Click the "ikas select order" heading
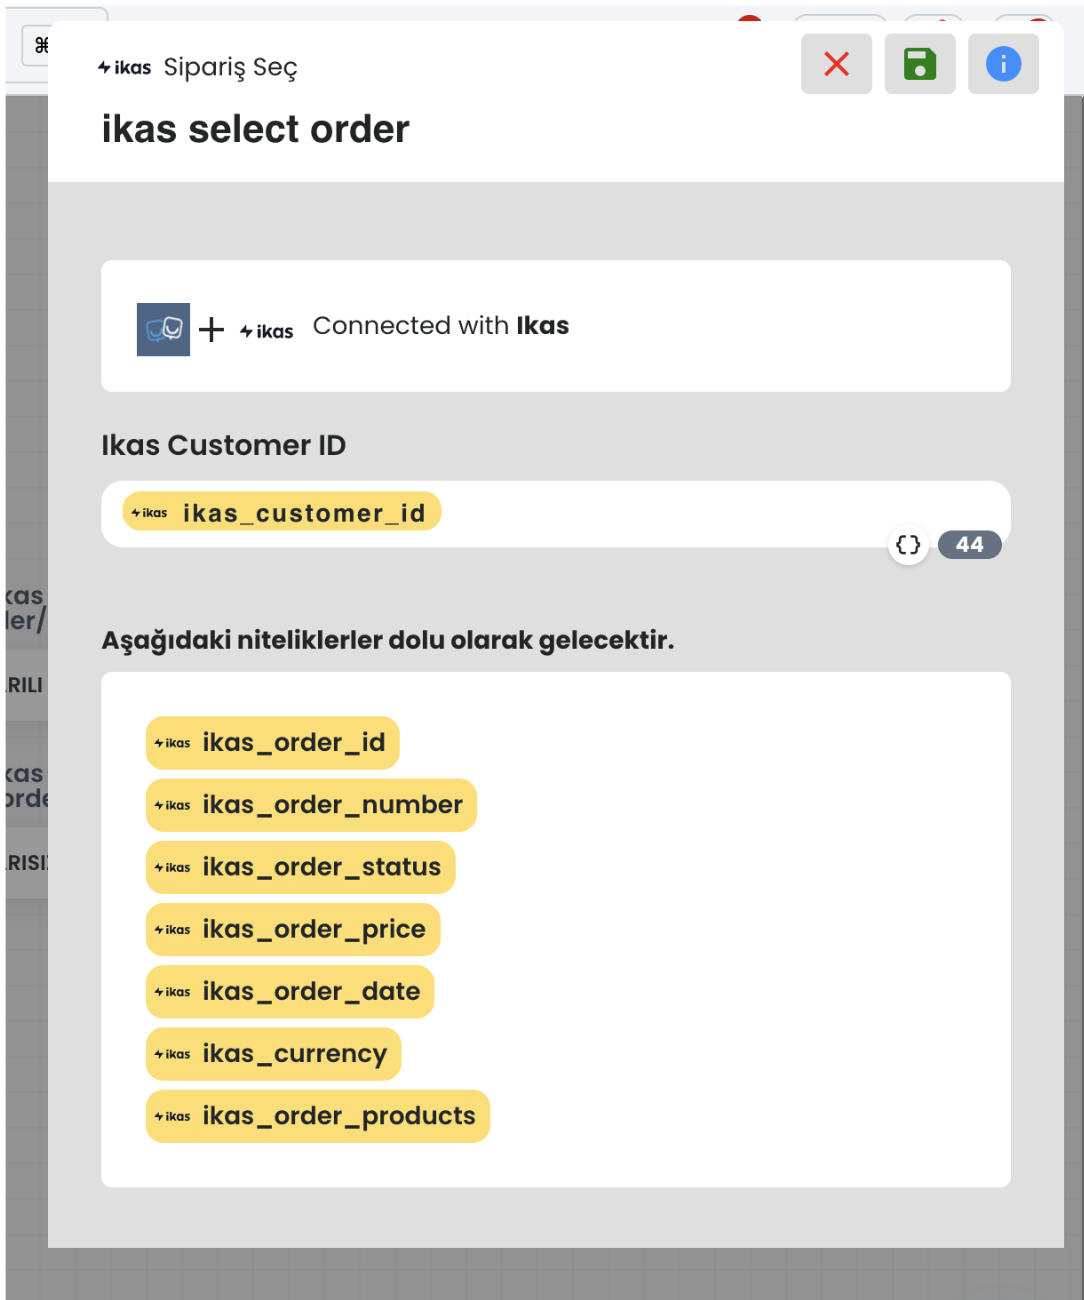This screenshot has width=1084, height=1300. [x=255, y=129]
